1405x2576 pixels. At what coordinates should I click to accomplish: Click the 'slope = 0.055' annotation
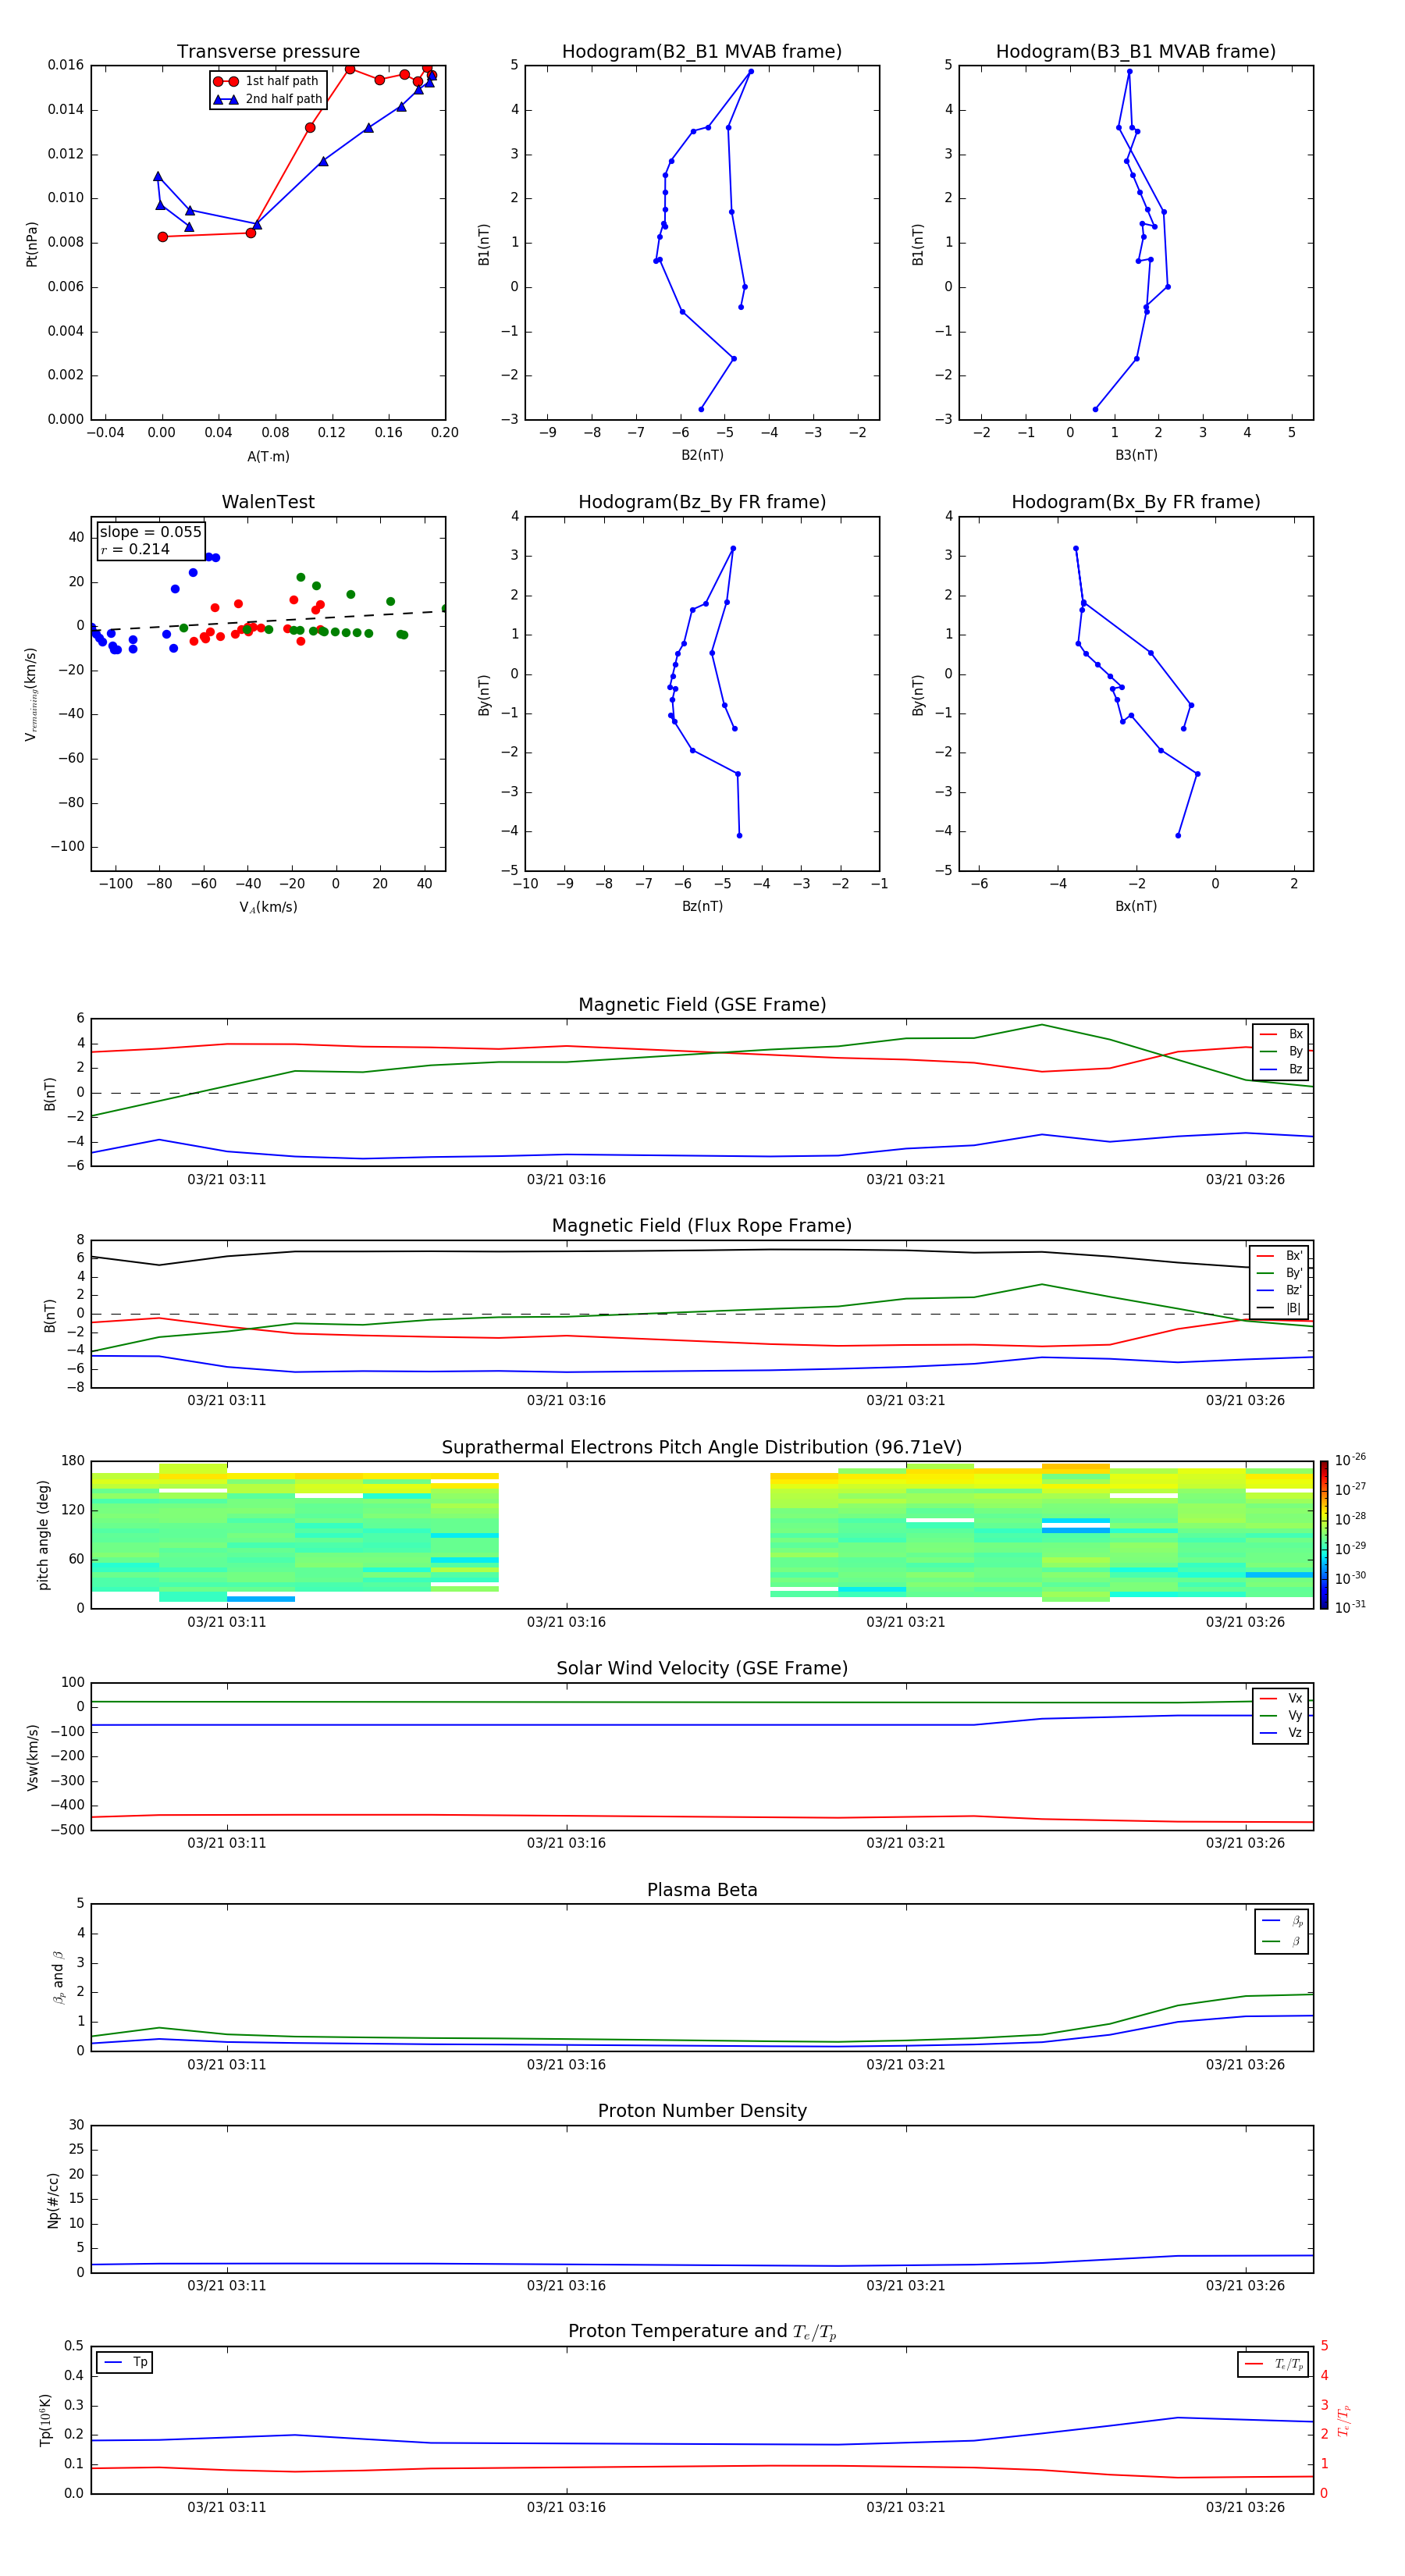pos(150,532)
